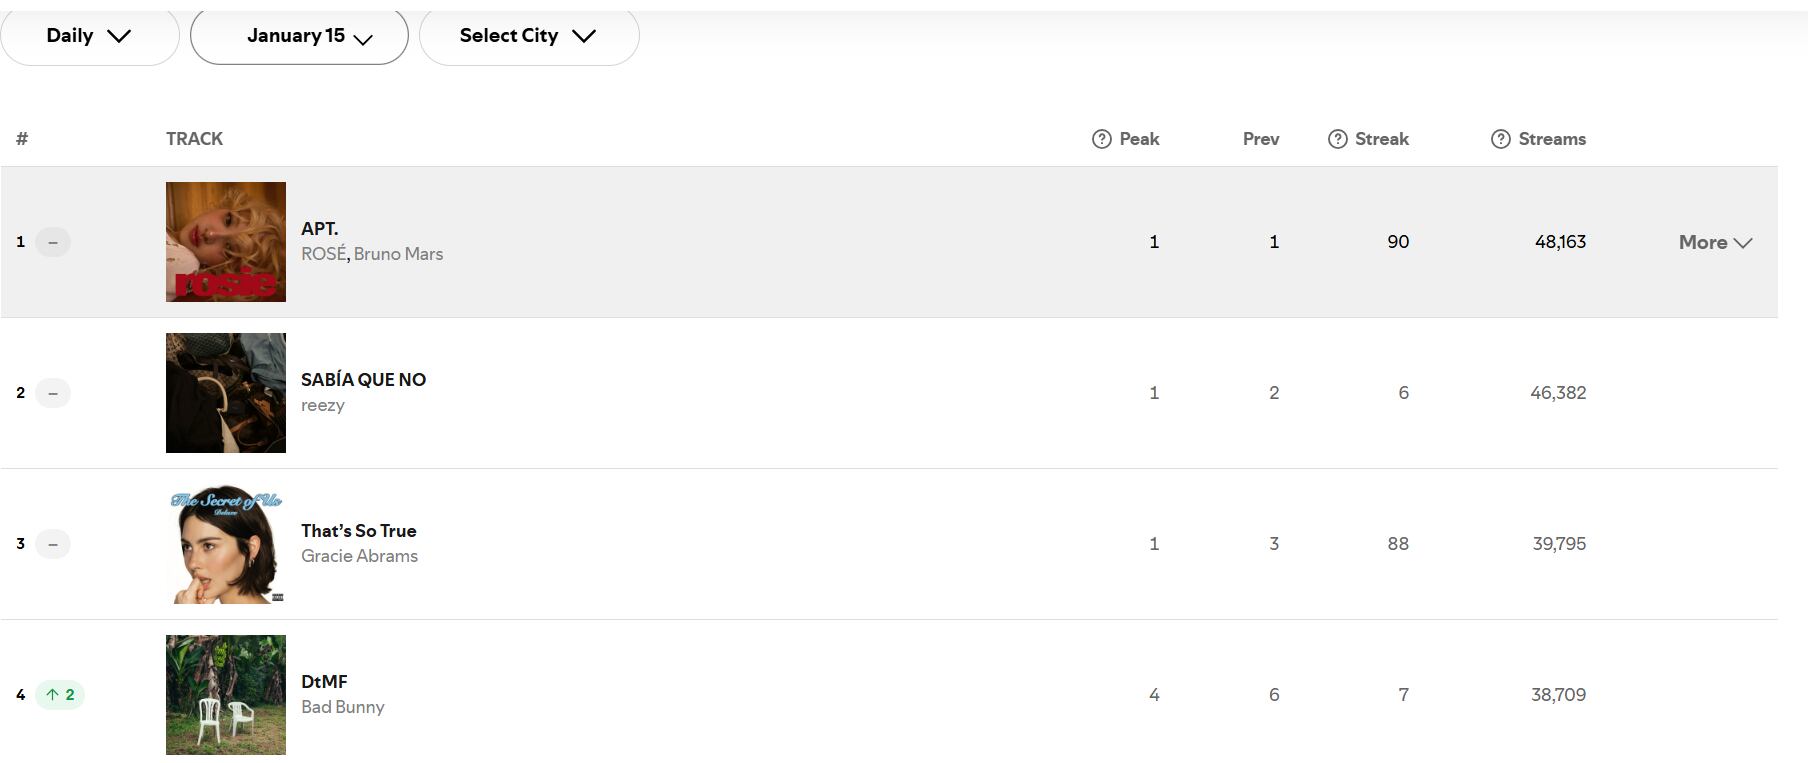The width and height of the screenshot is (1808, 763).
Task: Click The Secret of Us album cover
Action: [226, 544]
